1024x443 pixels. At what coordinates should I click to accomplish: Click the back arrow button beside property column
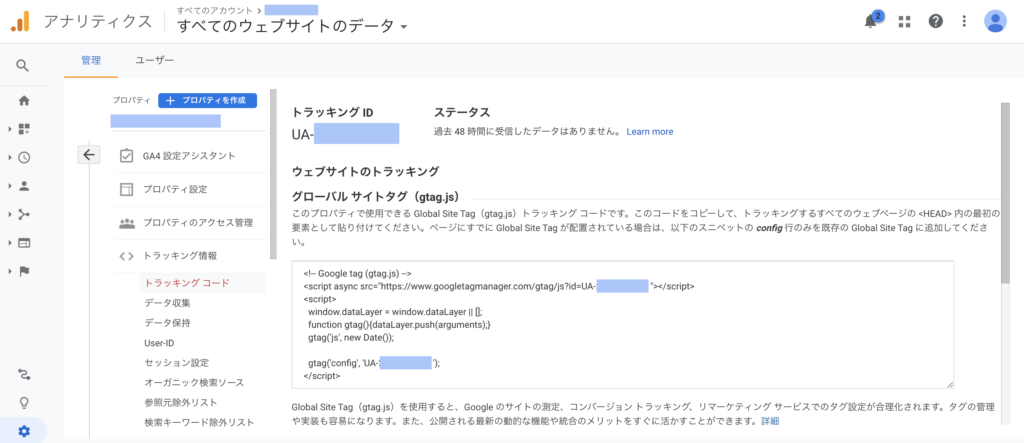coord(89,155)
